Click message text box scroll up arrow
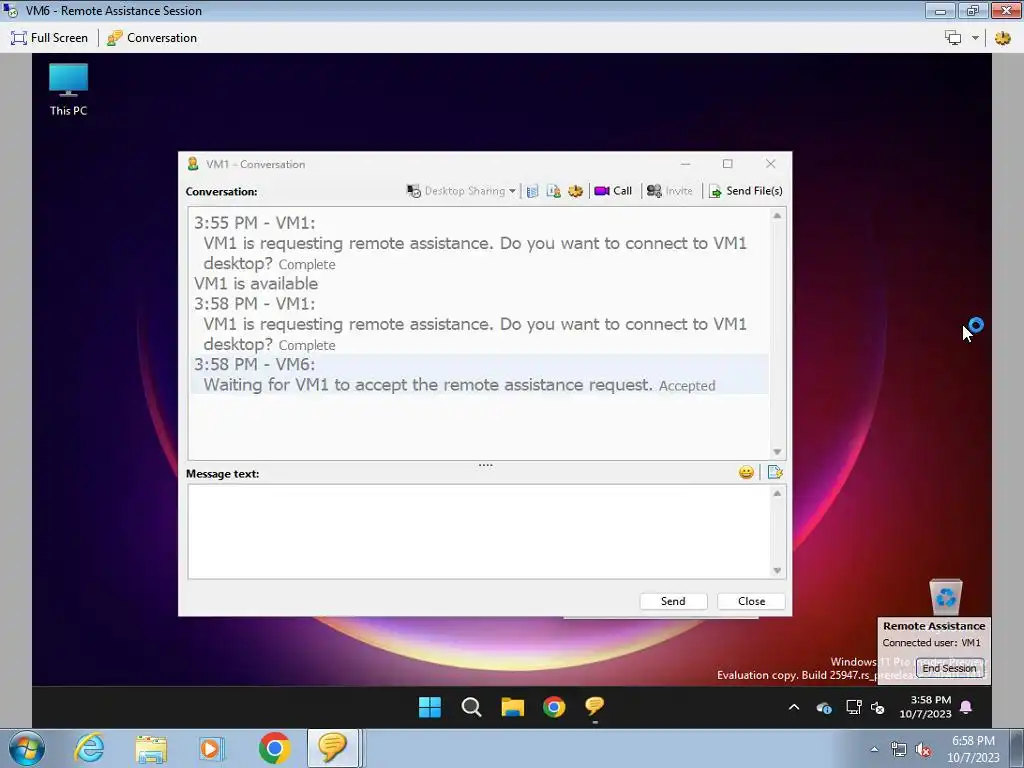1024x768 pixels. coord(777,493)
